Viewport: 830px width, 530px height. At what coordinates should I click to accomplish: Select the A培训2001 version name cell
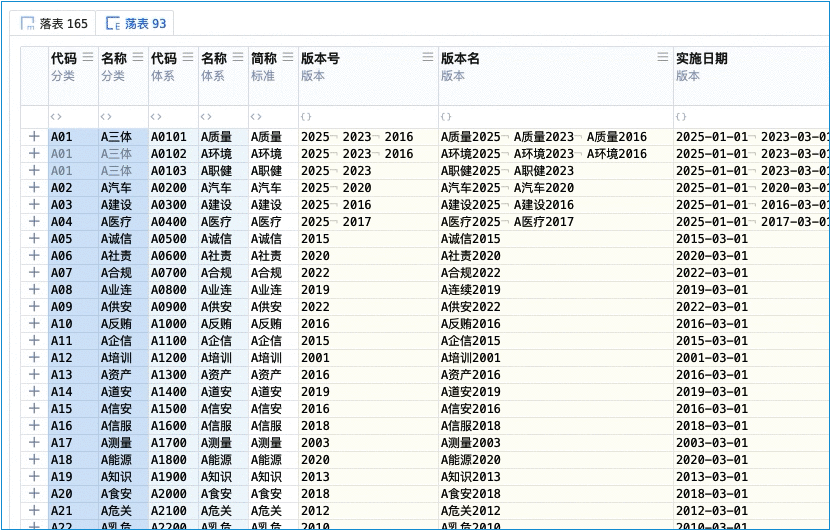coord(471,358)
